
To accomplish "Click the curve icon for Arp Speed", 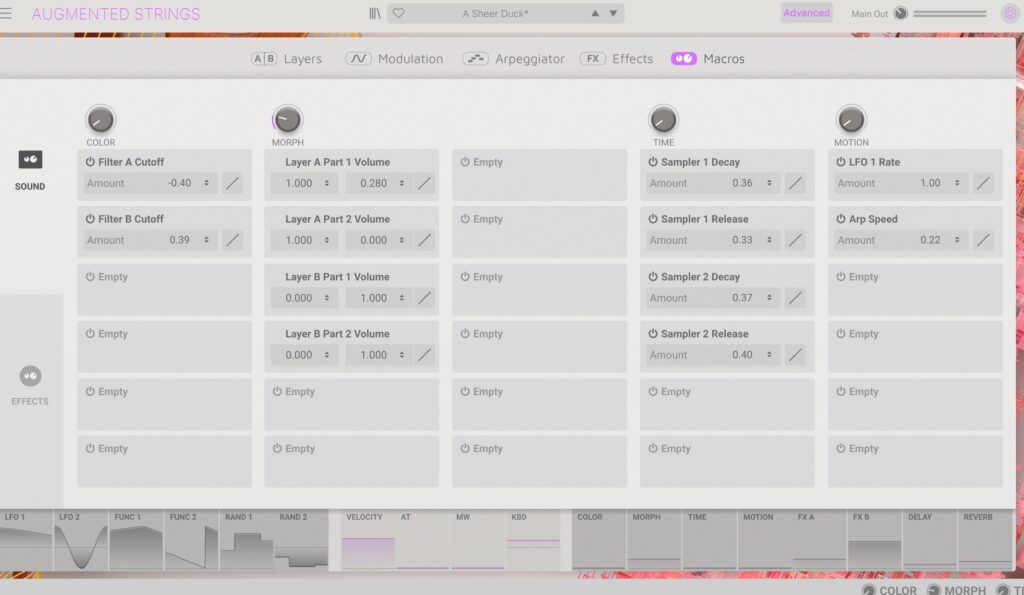I will tap(983, 240).
